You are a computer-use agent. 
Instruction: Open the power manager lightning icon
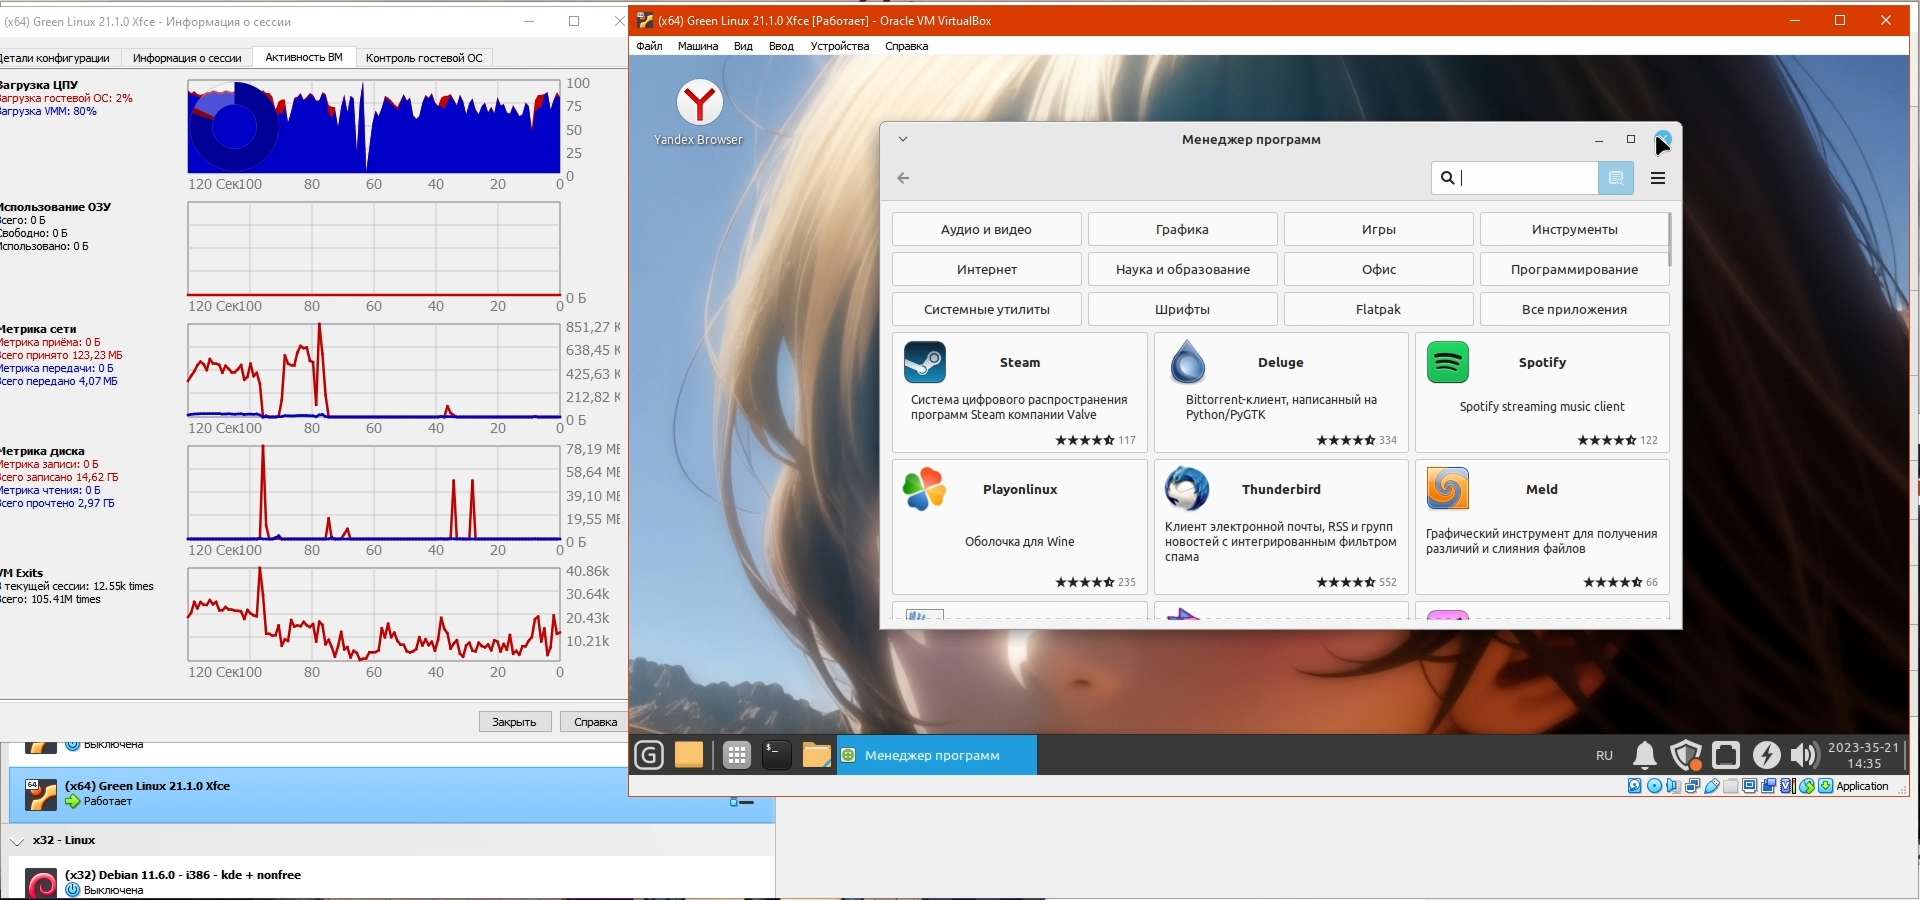click(1766, 755)
